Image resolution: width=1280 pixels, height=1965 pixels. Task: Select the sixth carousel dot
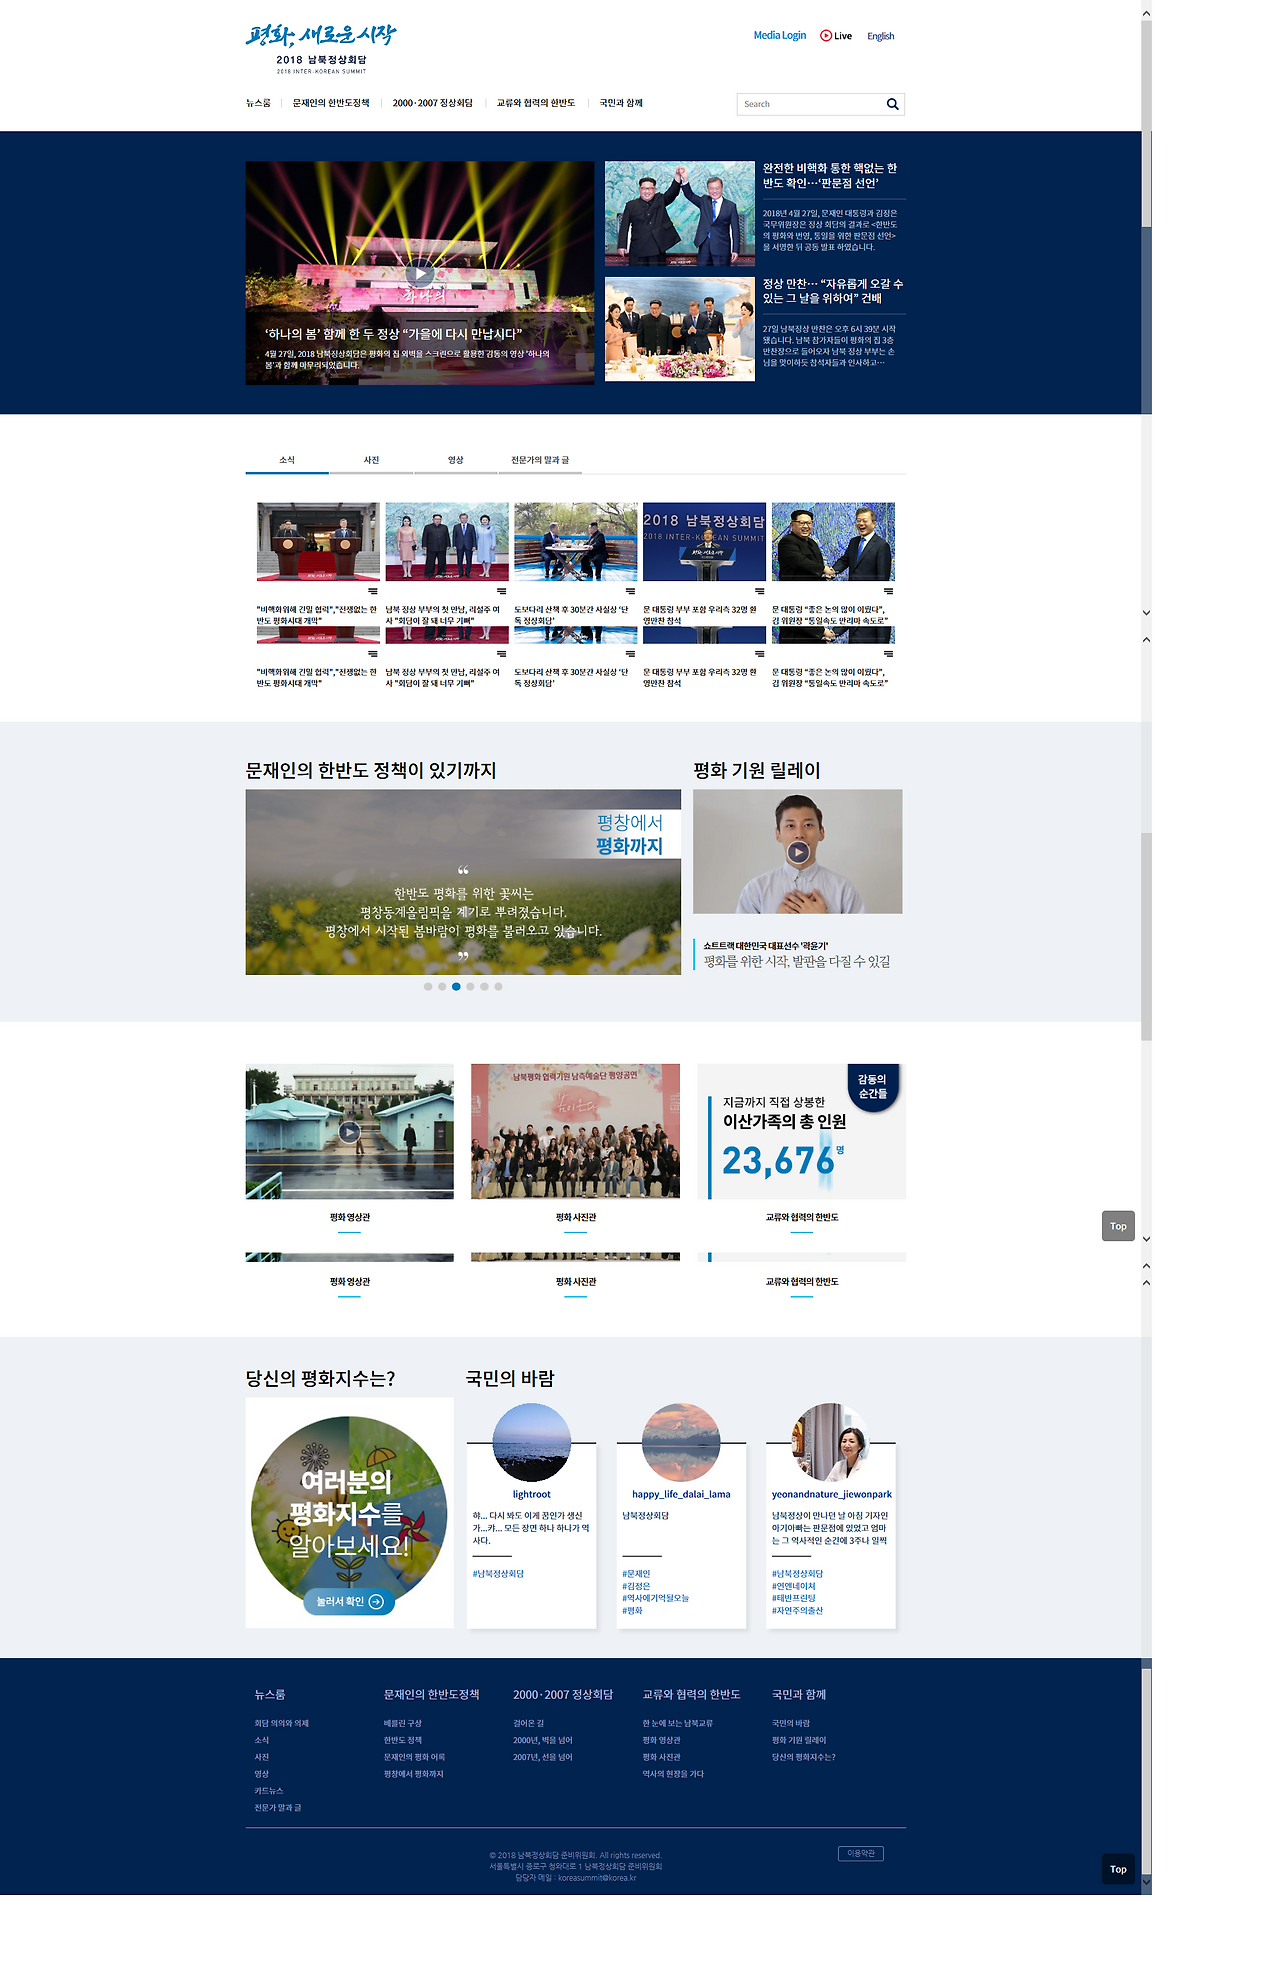click(x=498, y=986)
